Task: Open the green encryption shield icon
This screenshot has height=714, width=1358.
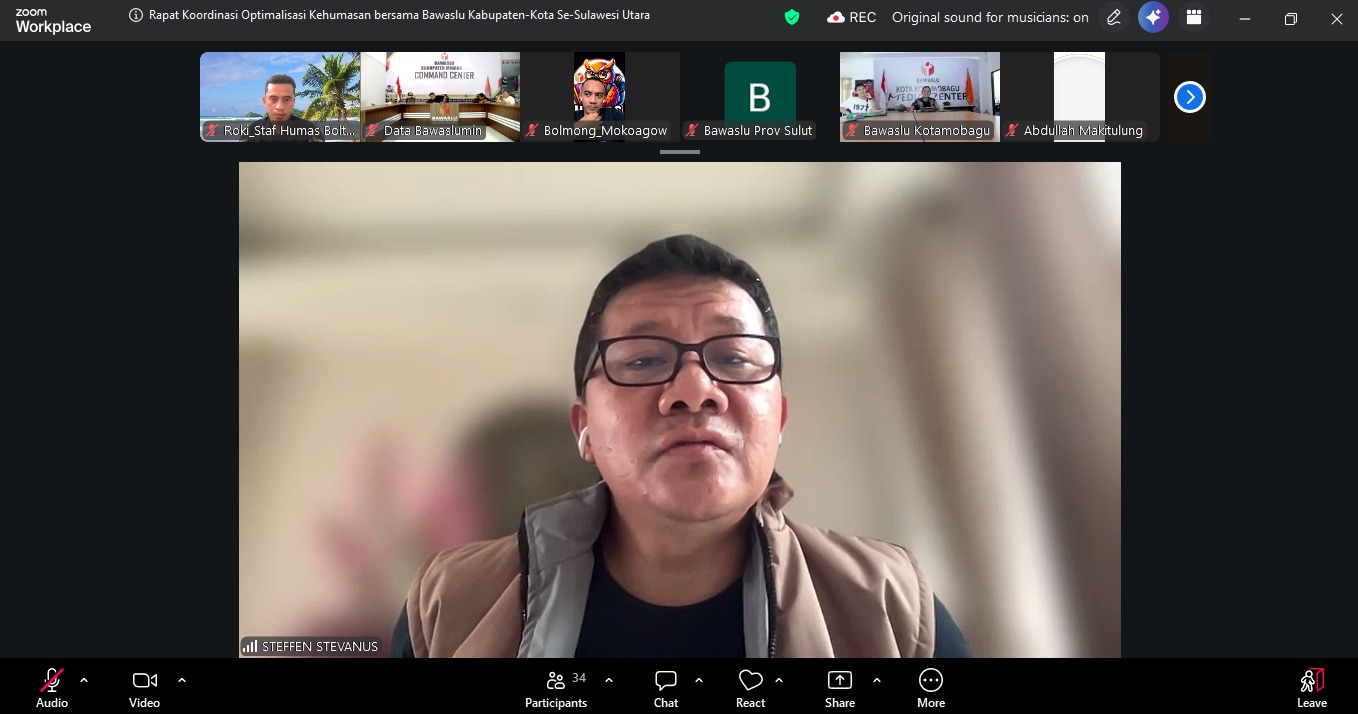Action: click(x=792, y=17)
